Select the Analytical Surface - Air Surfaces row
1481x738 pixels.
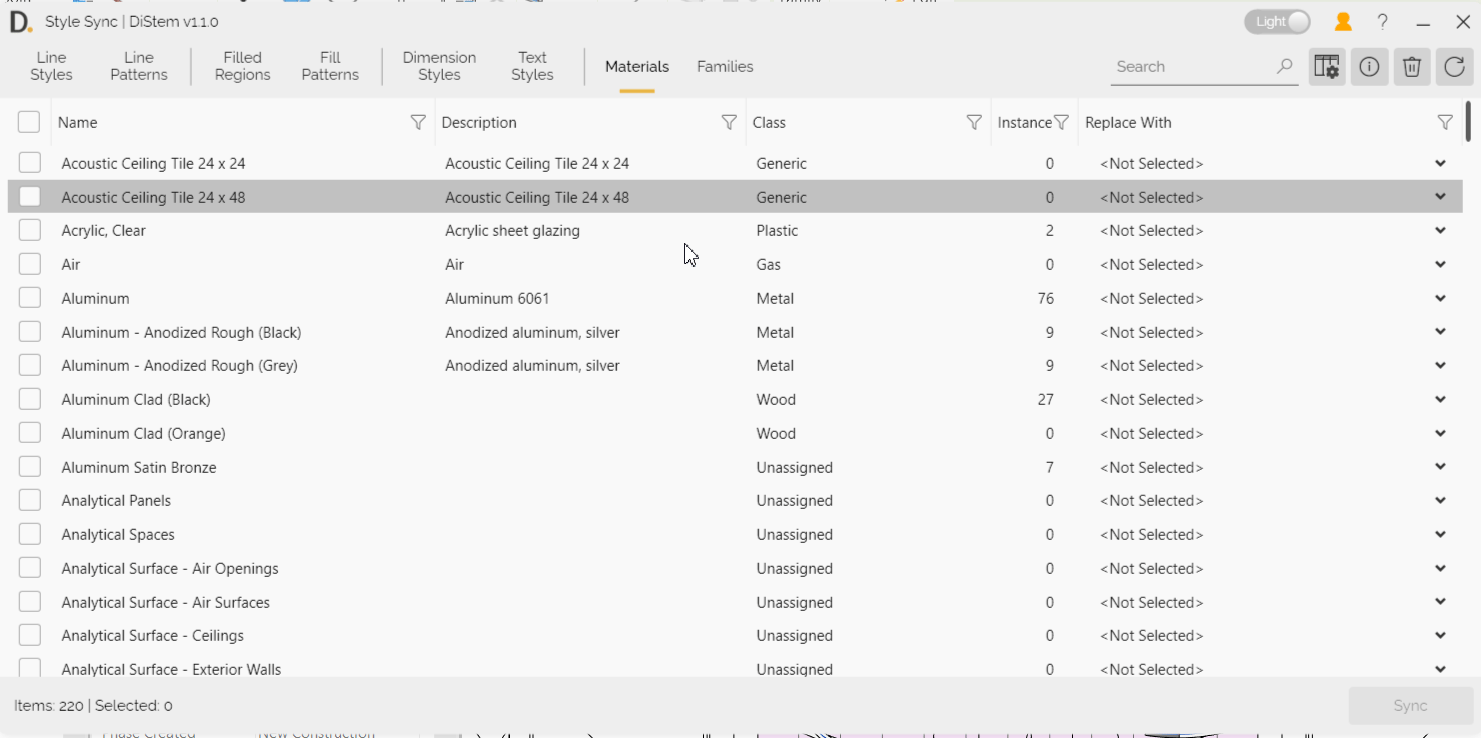click(x=735, y=602)
